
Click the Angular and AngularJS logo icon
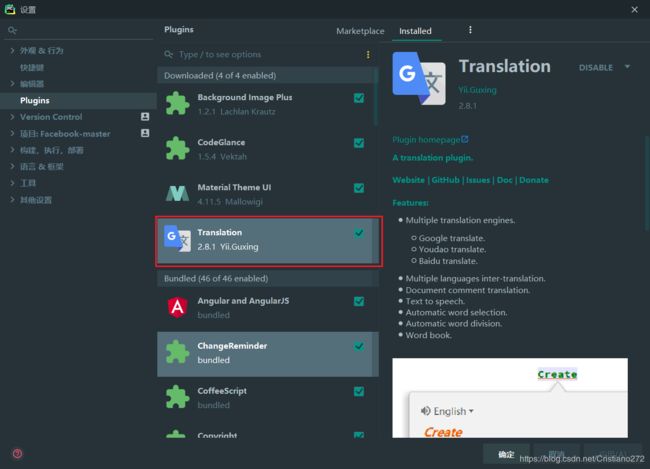(x=177, y=307)
